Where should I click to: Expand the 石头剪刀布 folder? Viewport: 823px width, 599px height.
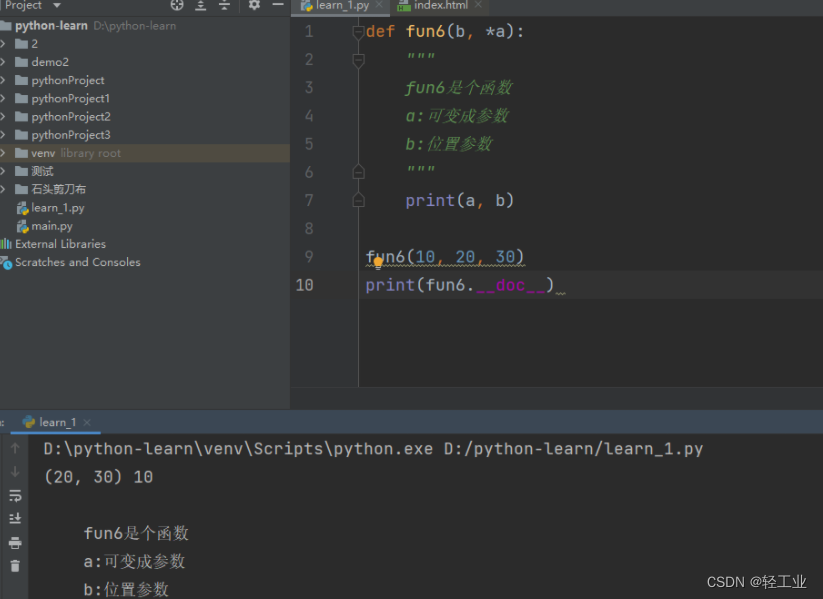pyautogui.click(x=3, y=189)
